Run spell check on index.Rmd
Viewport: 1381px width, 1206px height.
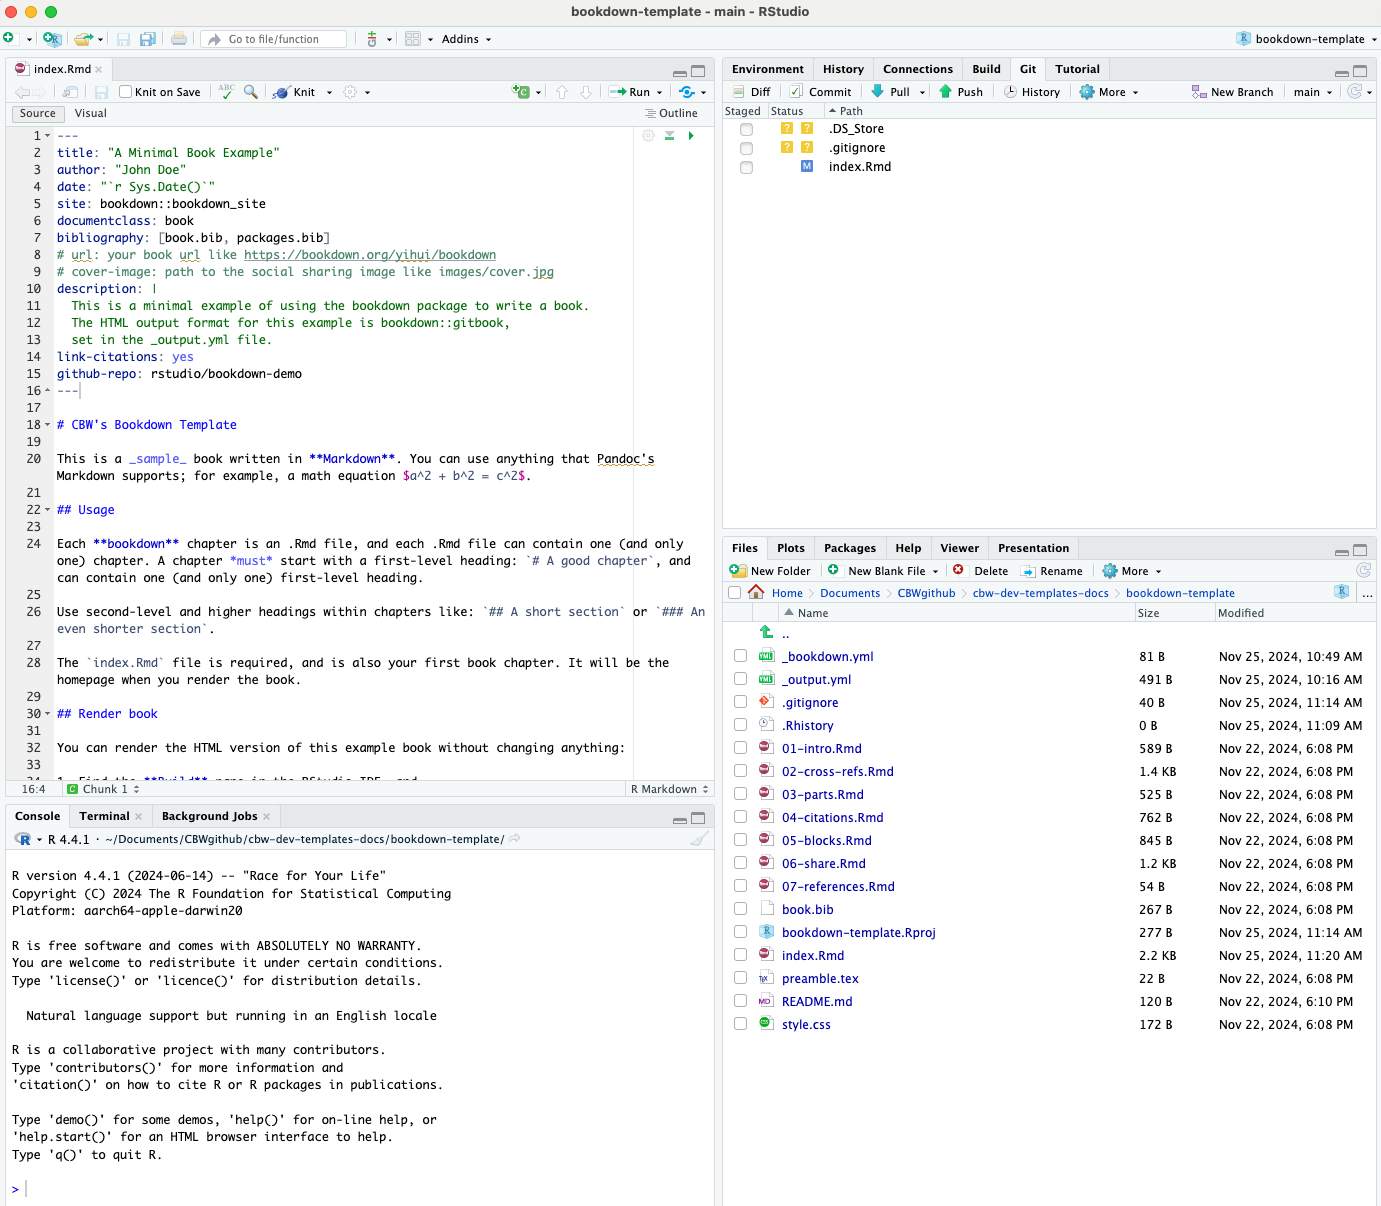226,91
